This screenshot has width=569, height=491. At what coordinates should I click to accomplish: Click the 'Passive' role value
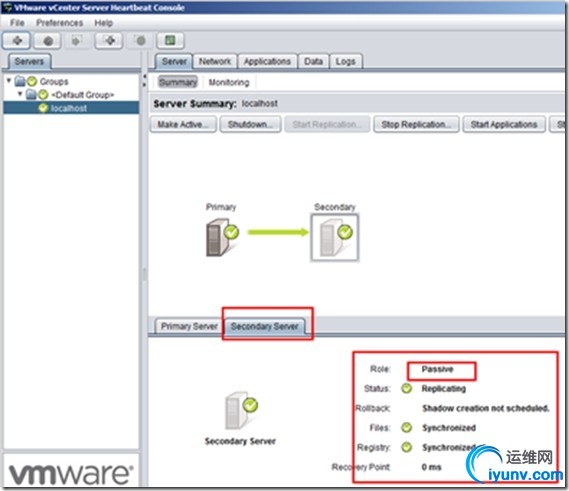(437, 369)
